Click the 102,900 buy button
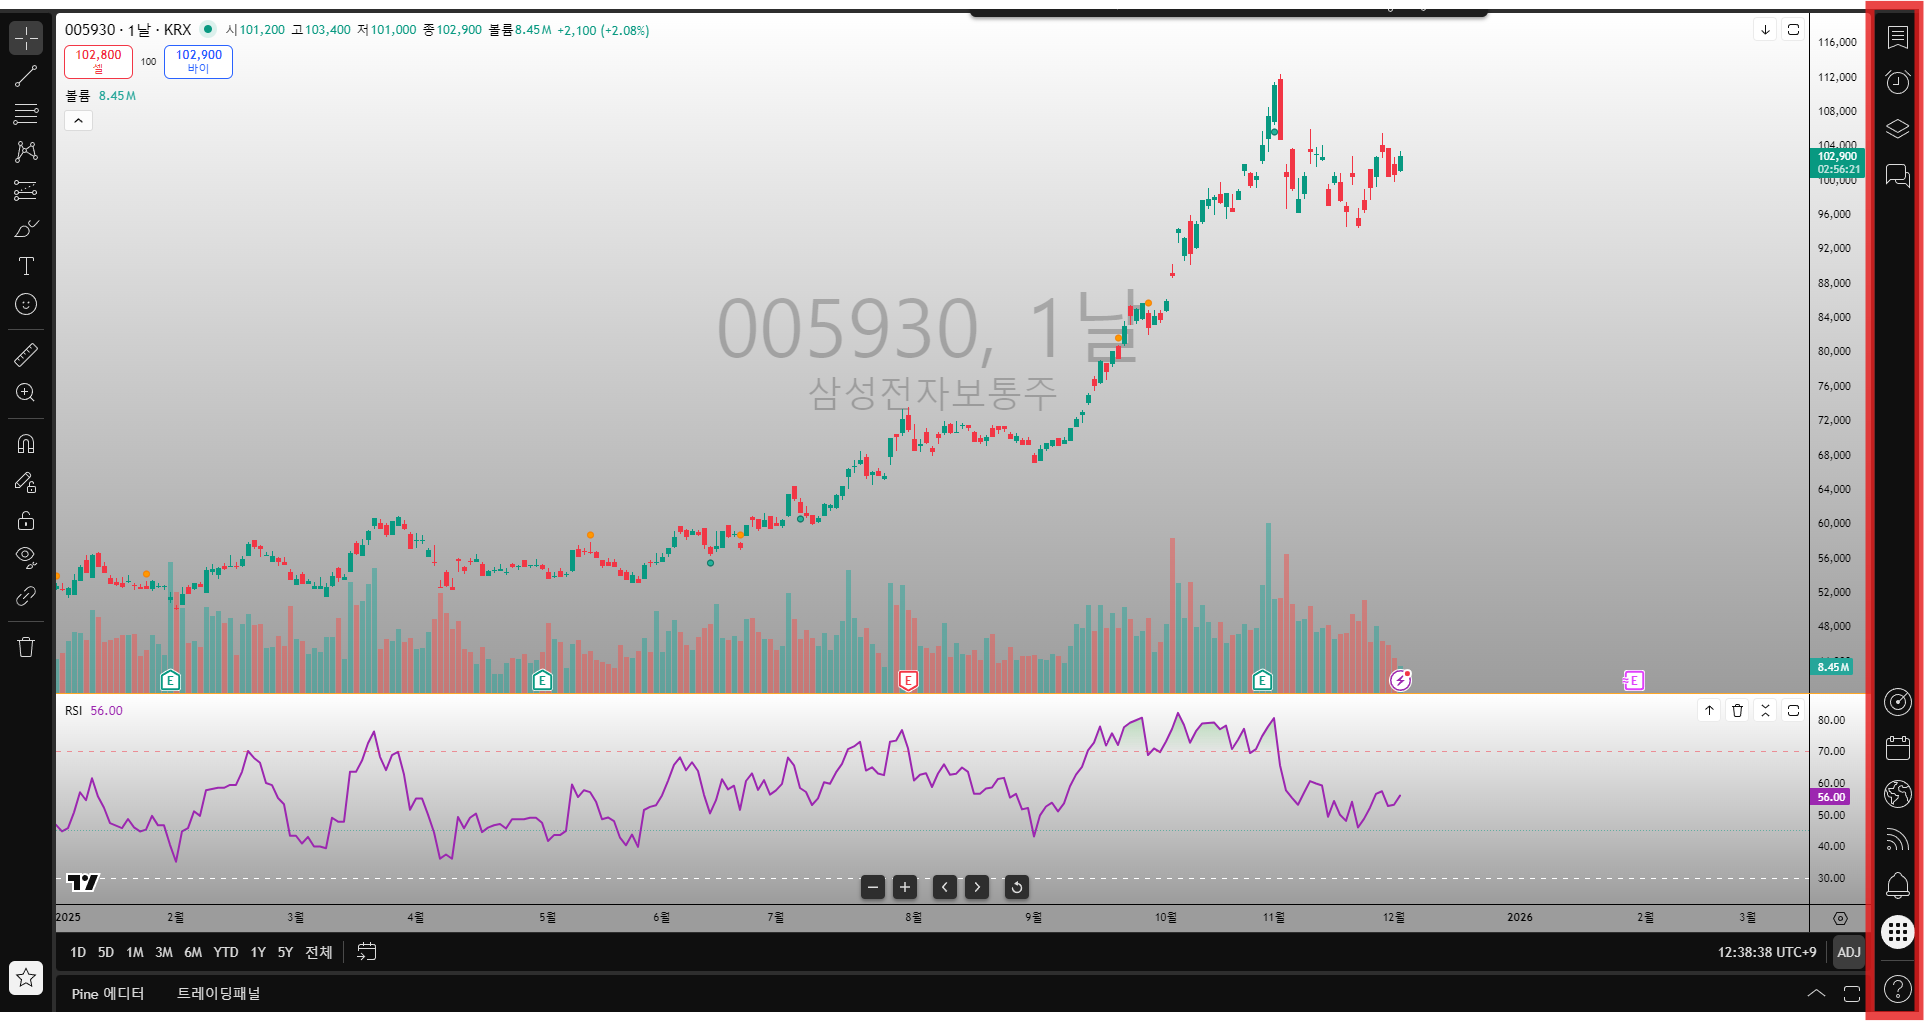1924x1021 pixels. [198, 61]
